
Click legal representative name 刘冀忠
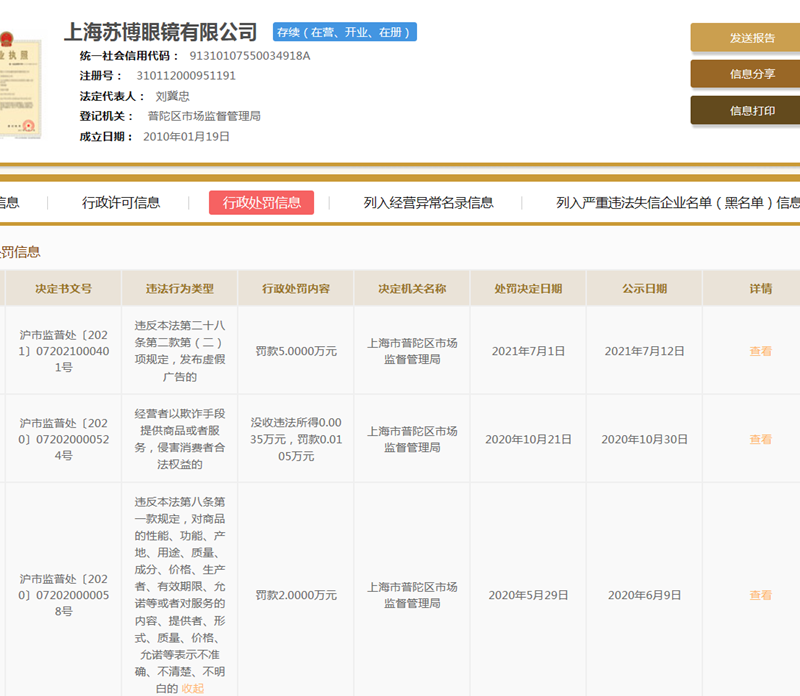[x=172, y=96]
